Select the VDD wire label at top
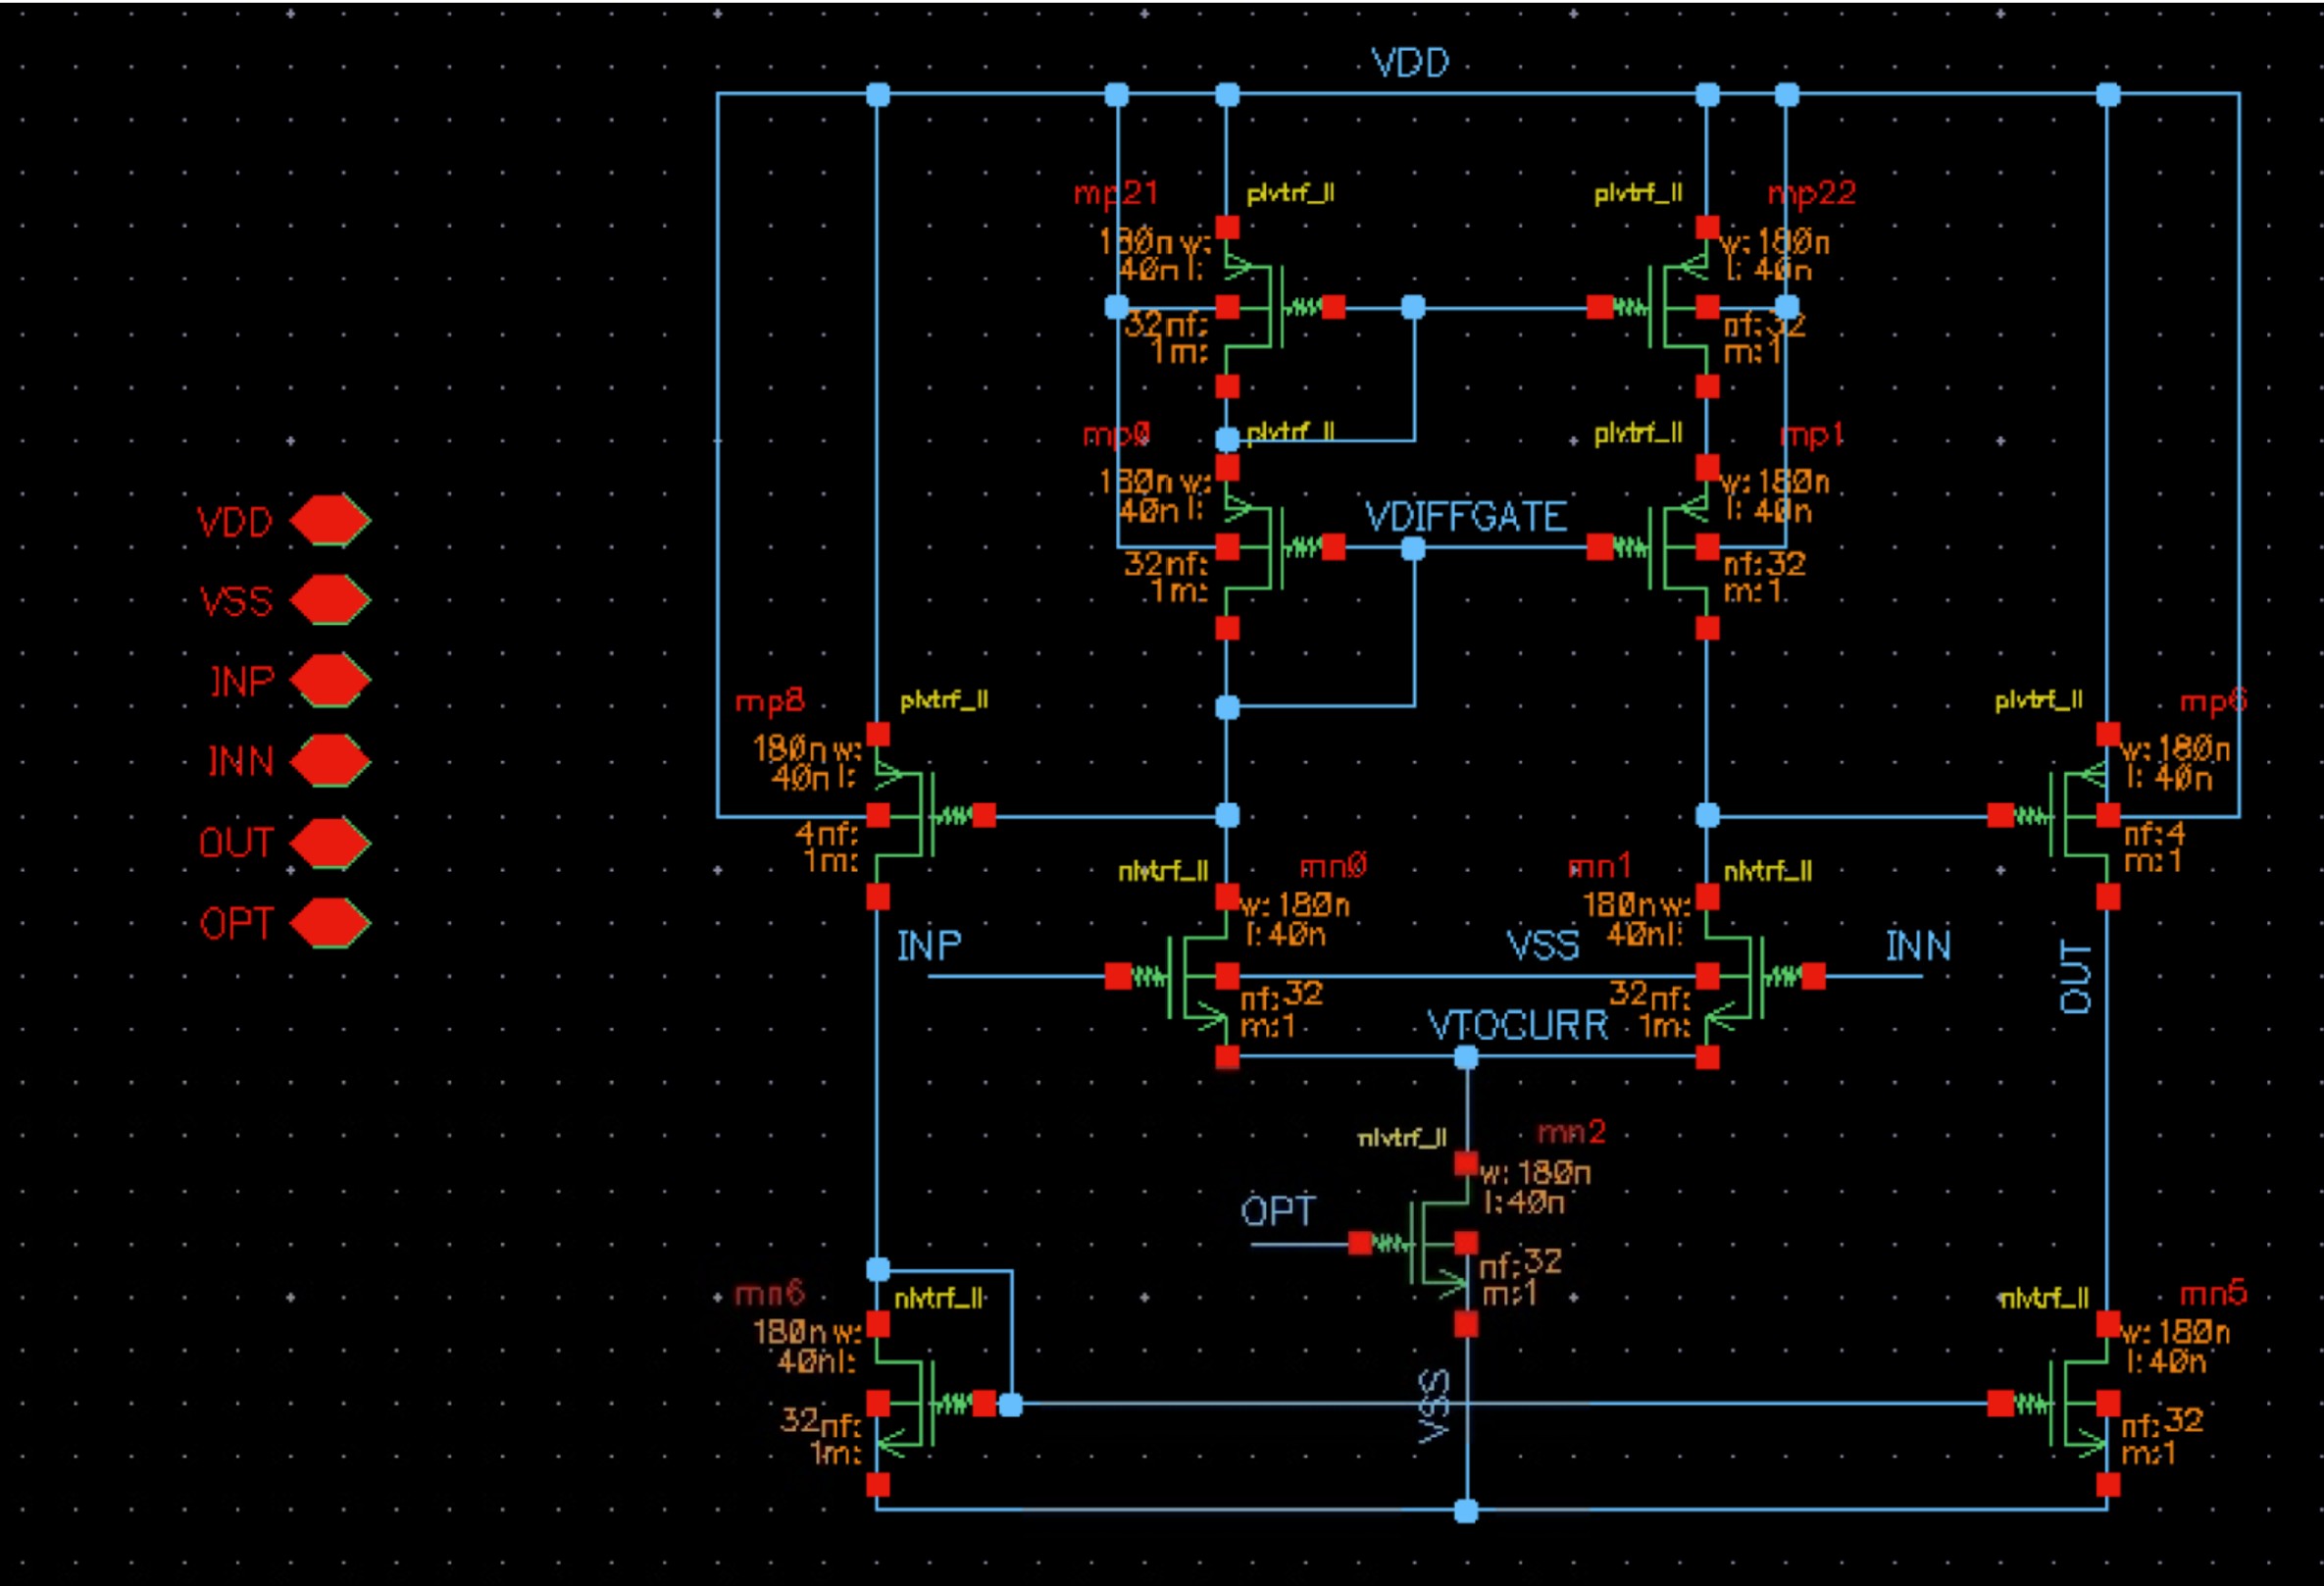This screenshot has height=1586, width=2324. 1410,63
